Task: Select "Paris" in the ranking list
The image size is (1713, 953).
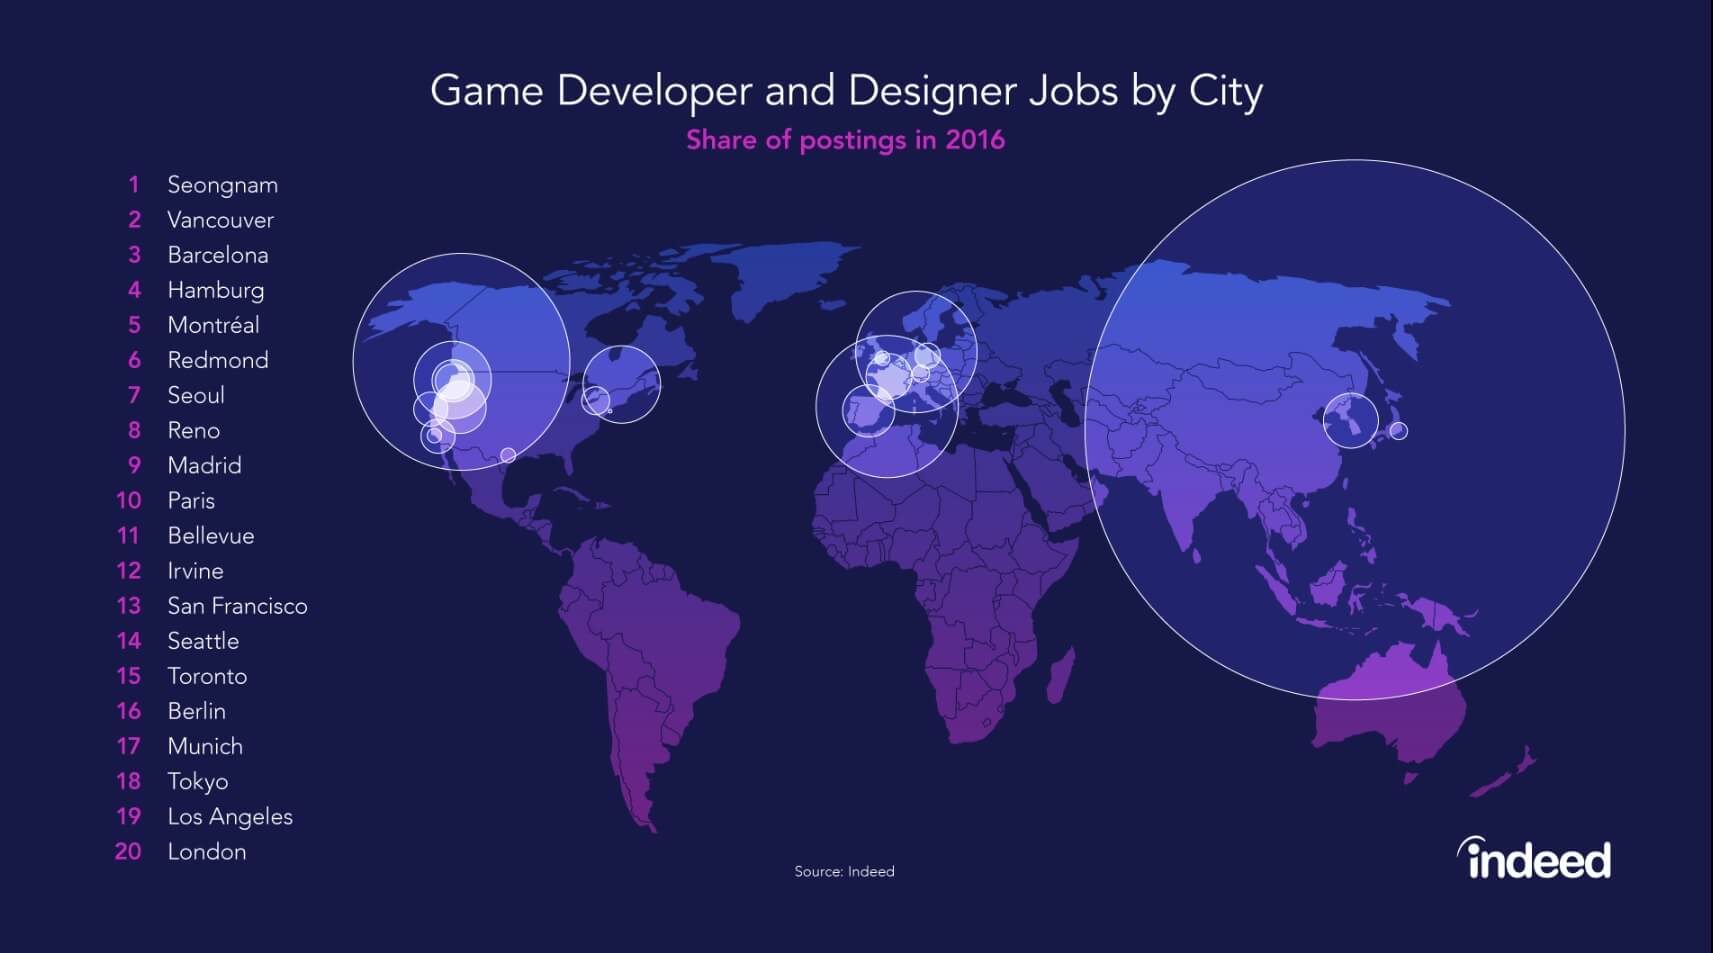Action: [x=190, y=500]
